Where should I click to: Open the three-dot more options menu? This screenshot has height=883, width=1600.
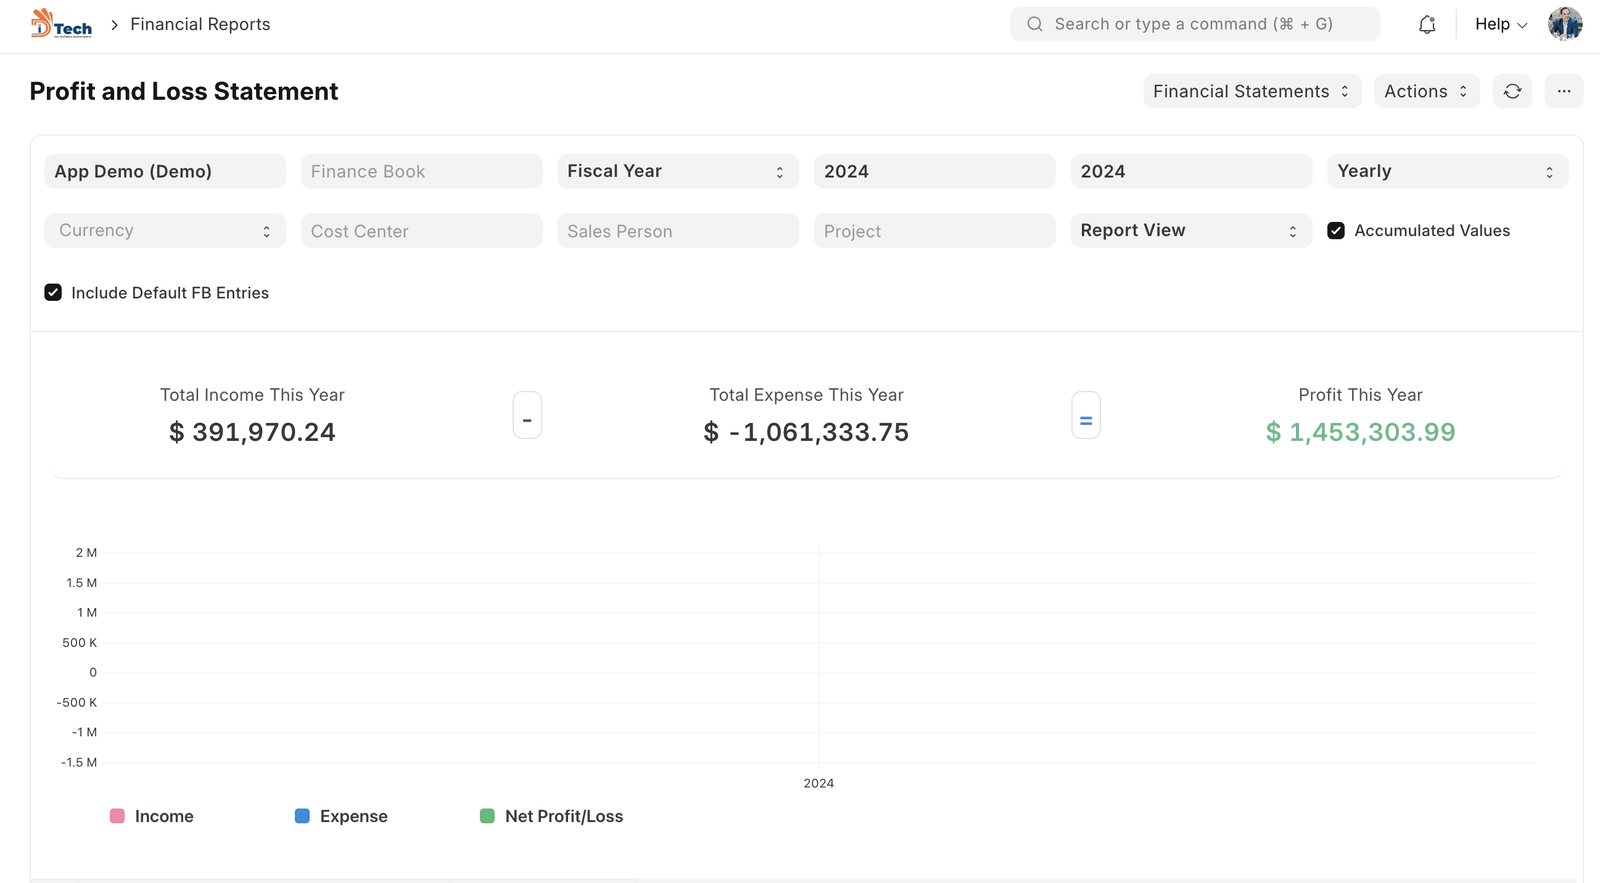[x=1564, y=91]
